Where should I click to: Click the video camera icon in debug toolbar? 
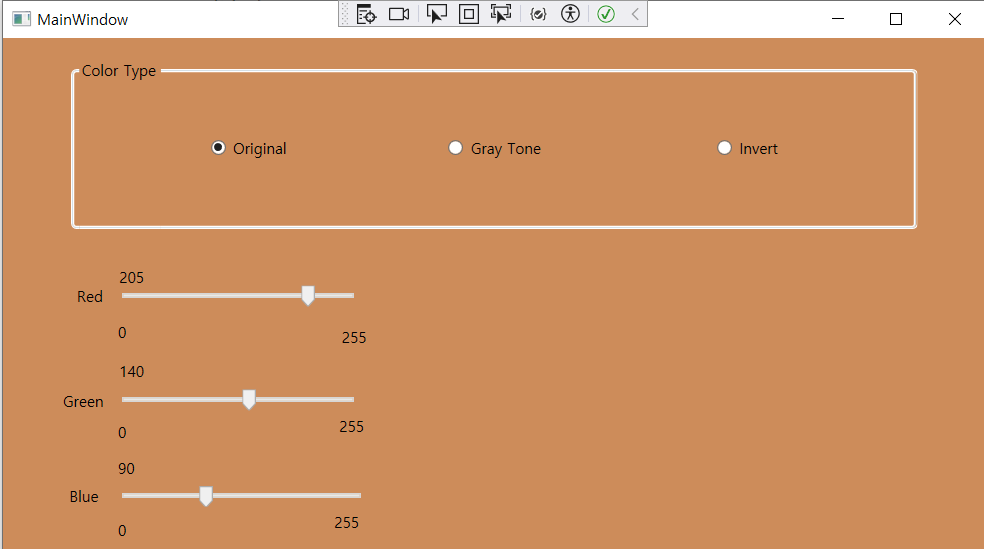coord(399,14)
